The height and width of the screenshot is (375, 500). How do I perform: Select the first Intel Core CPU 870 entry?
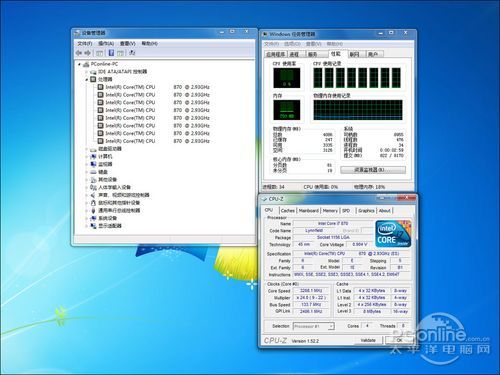click(153, 87)
